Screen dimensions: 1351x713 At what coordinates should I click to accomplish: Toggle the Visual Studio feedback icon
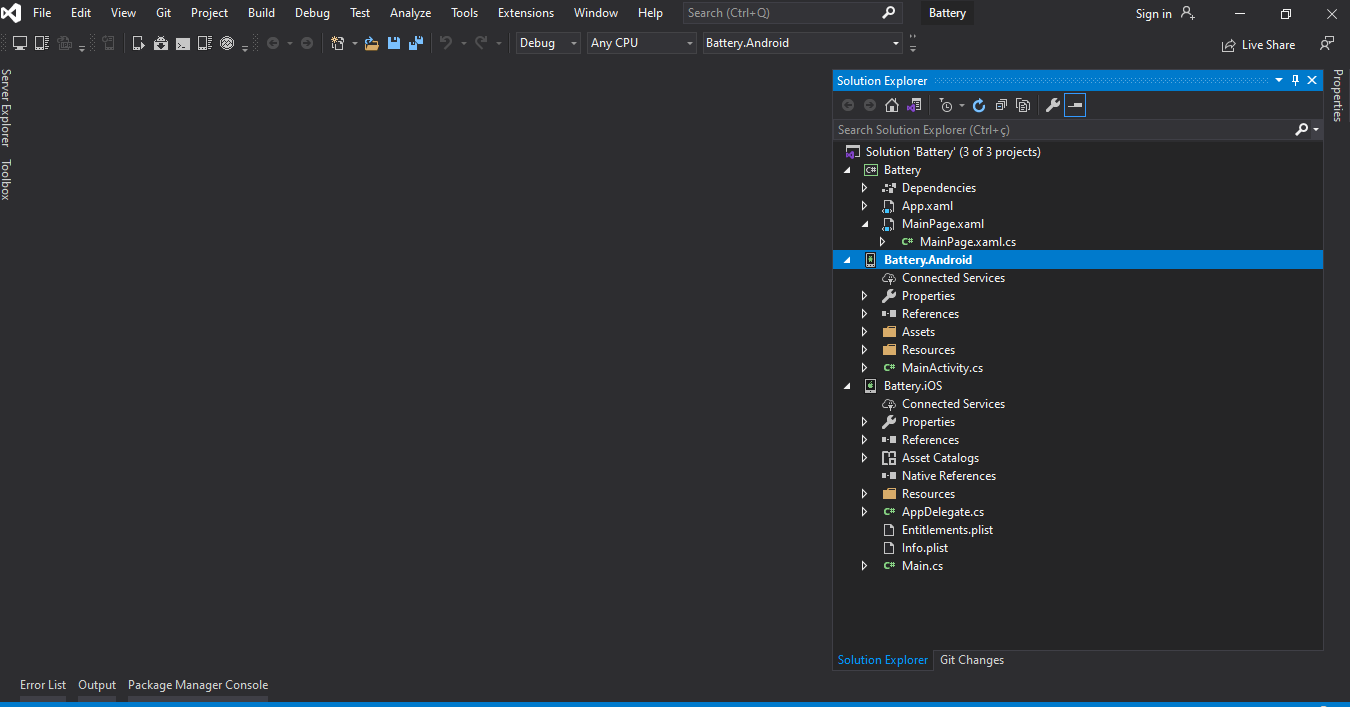(1327, 44)
